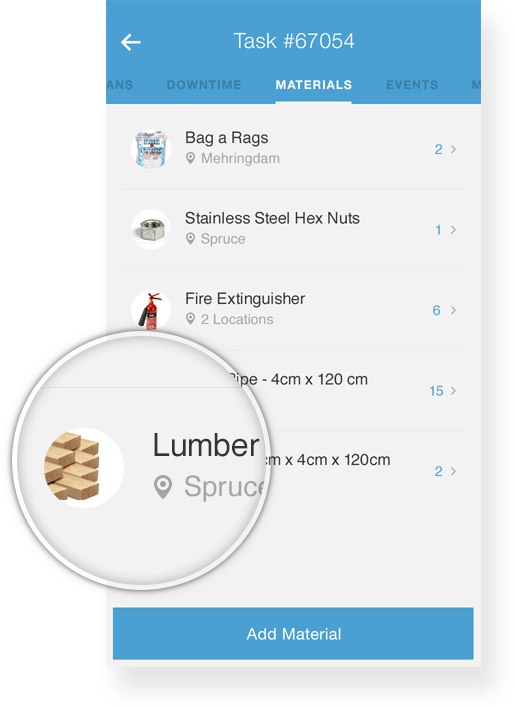Select the Materials tab
The width and height of the screenshot is (514, 709).
314,85
